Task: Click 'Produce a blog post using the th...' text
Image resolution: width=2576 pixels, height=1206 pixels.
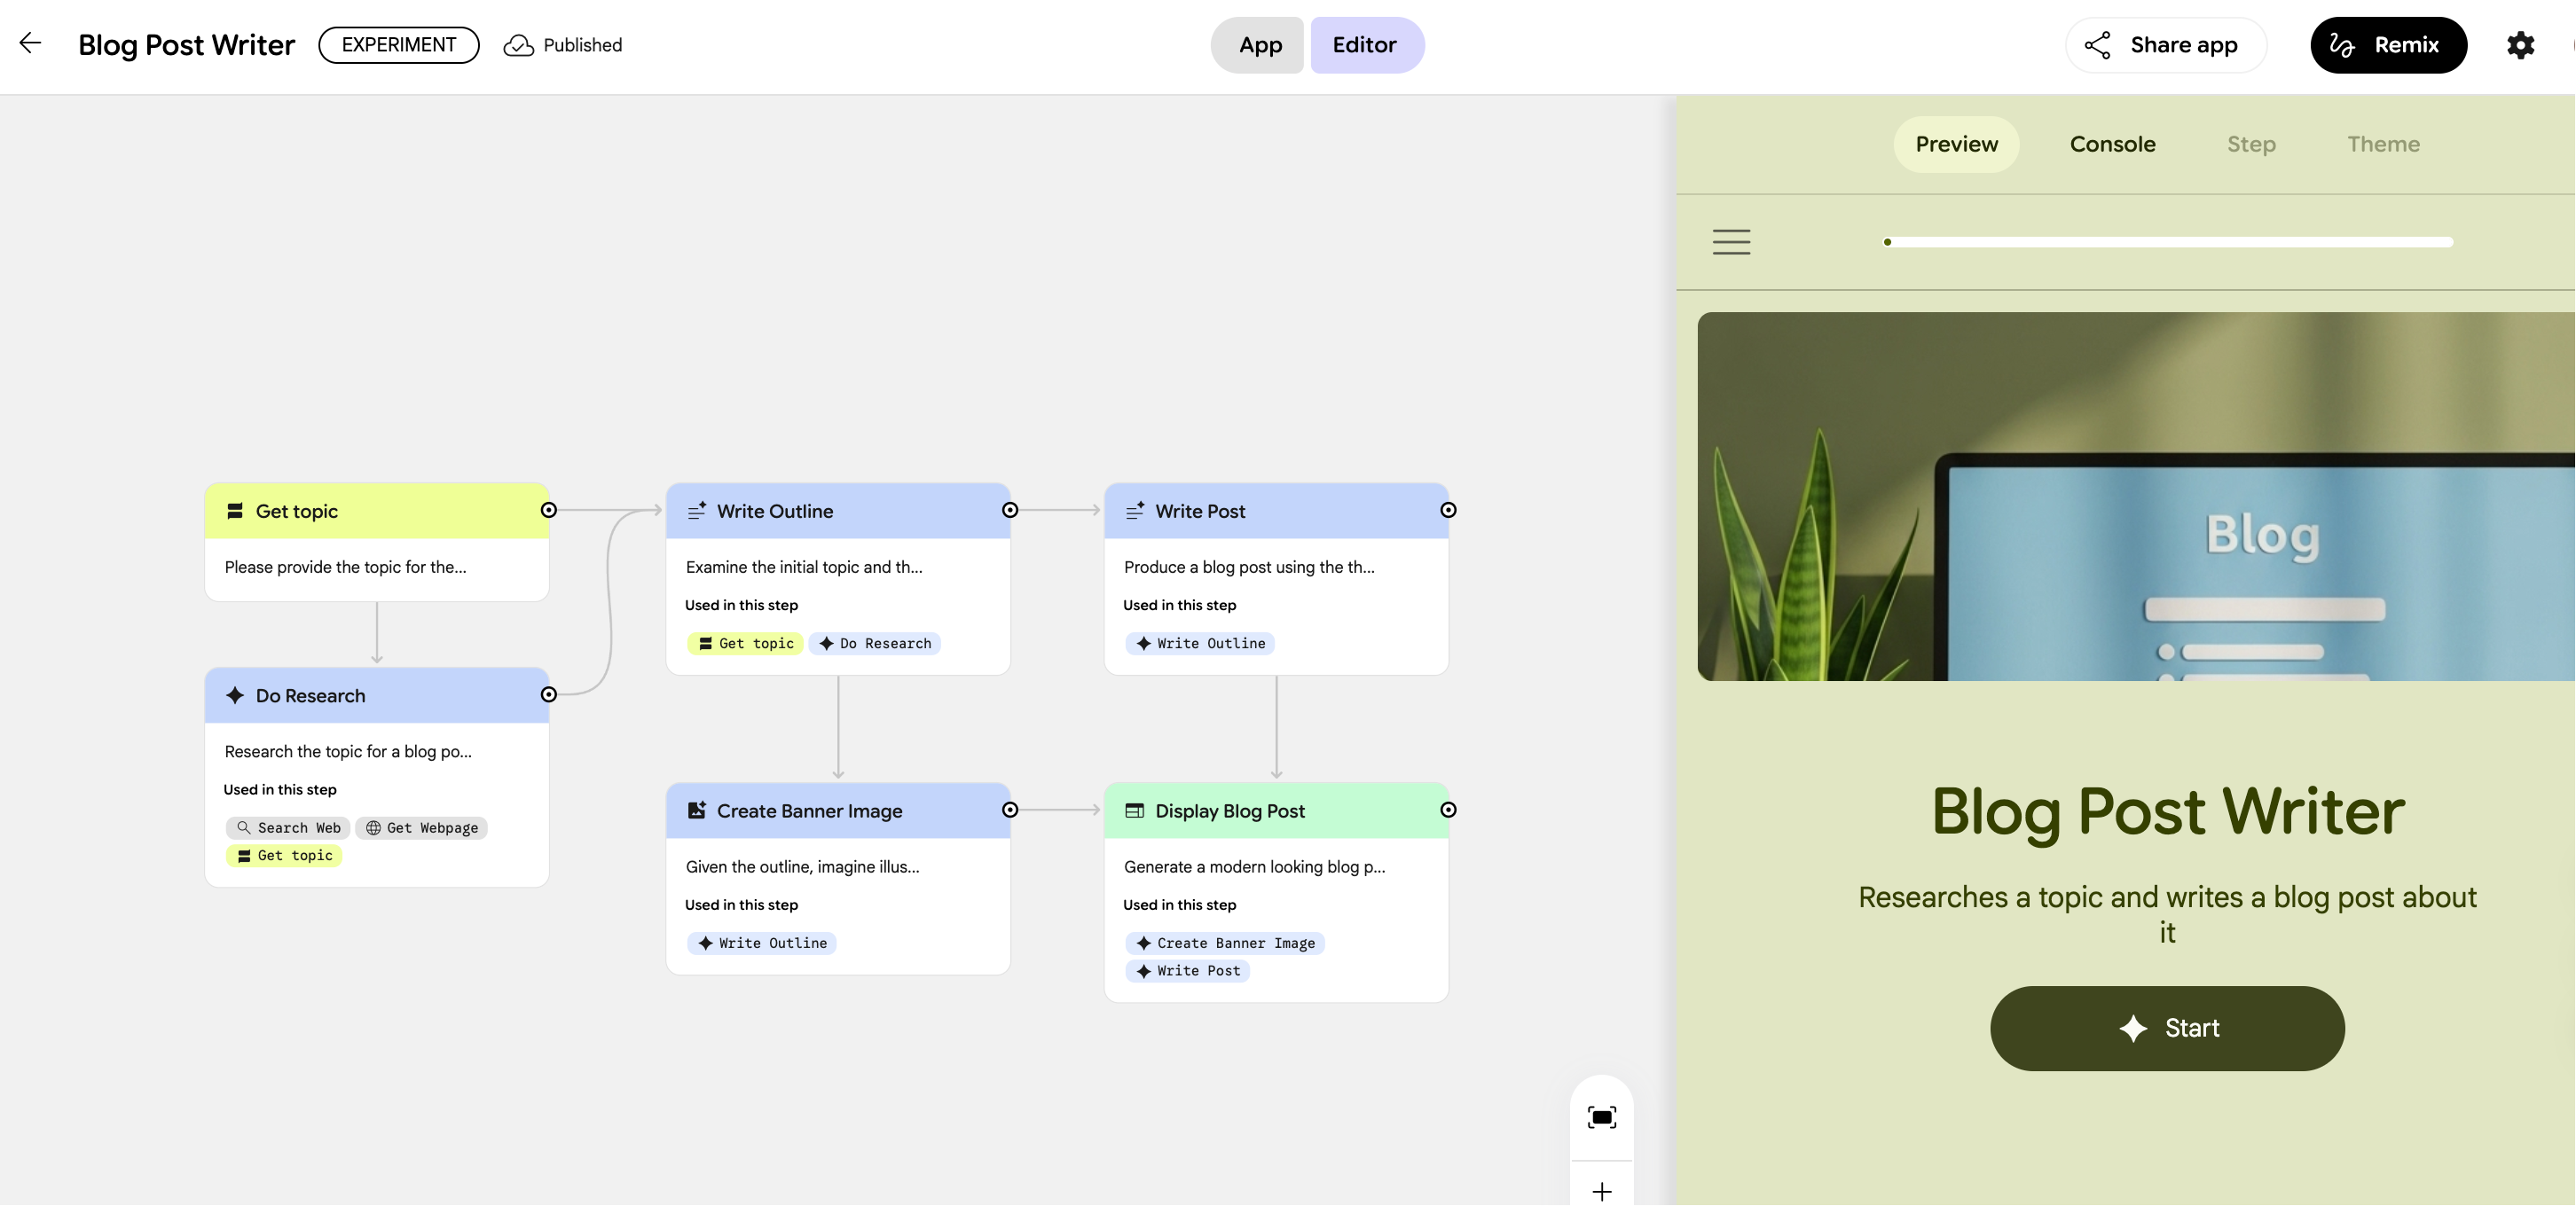Action: [1249, 567]
